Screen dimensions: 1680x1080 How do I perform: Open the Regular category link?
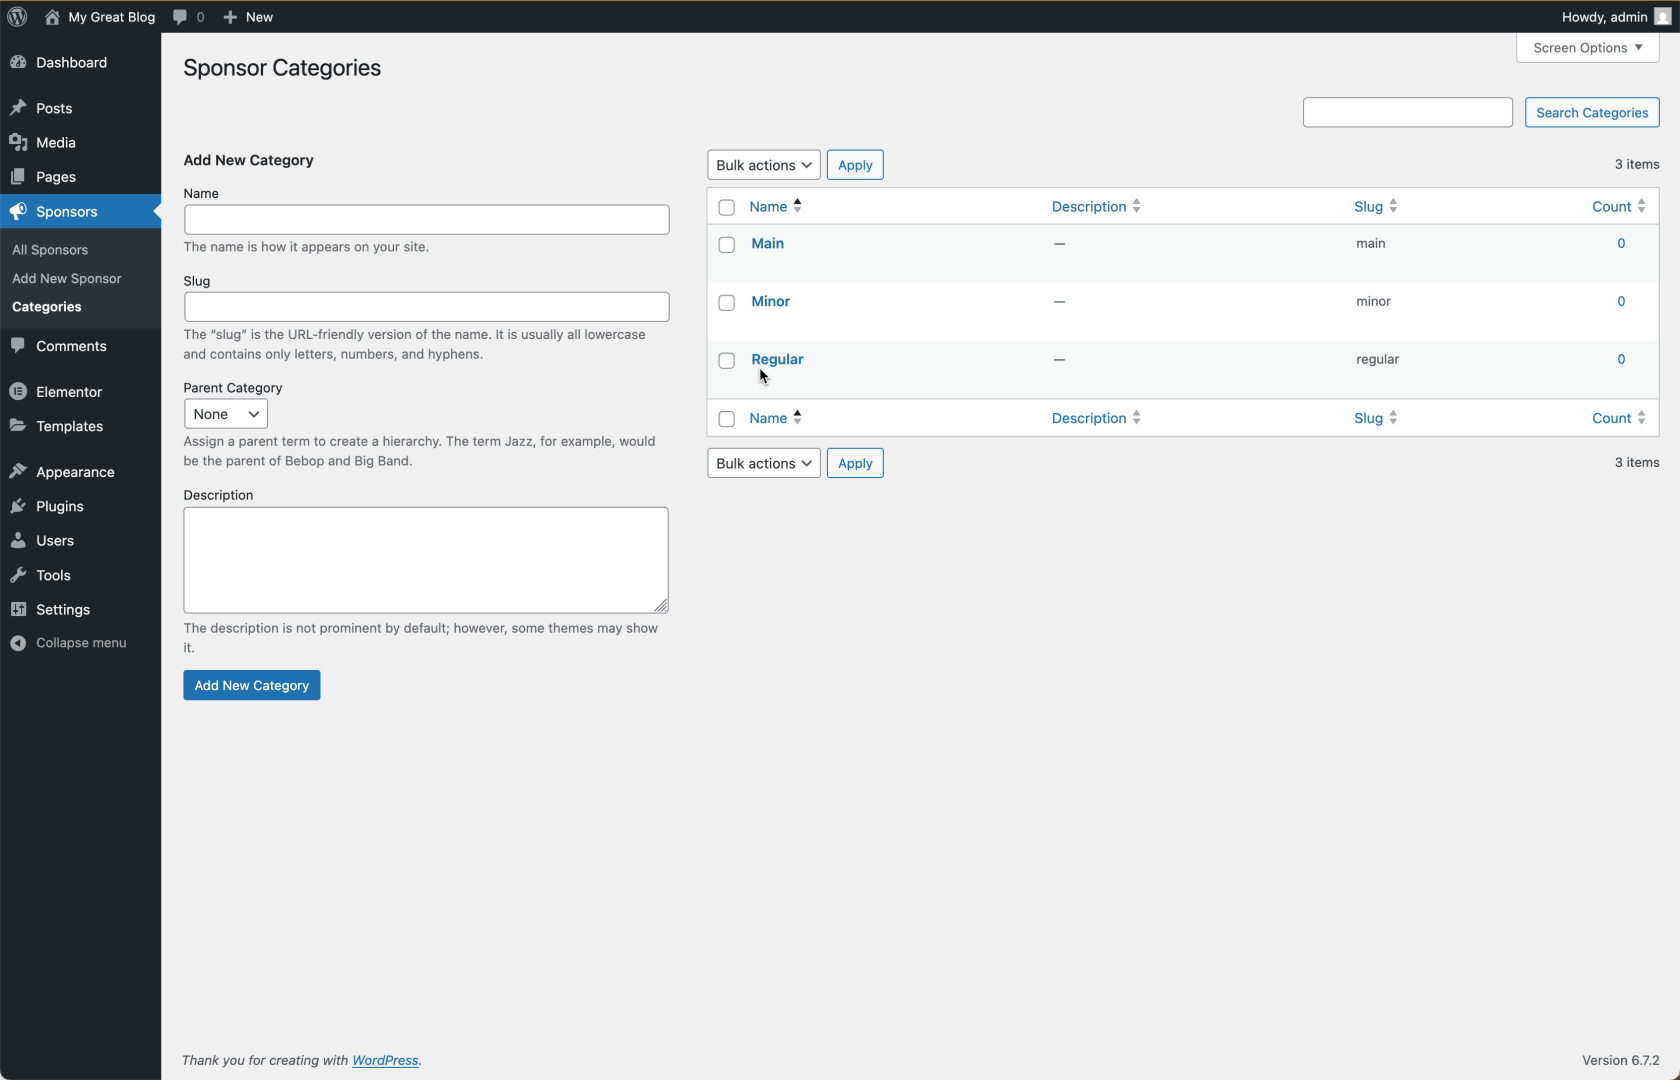[777, 359]
